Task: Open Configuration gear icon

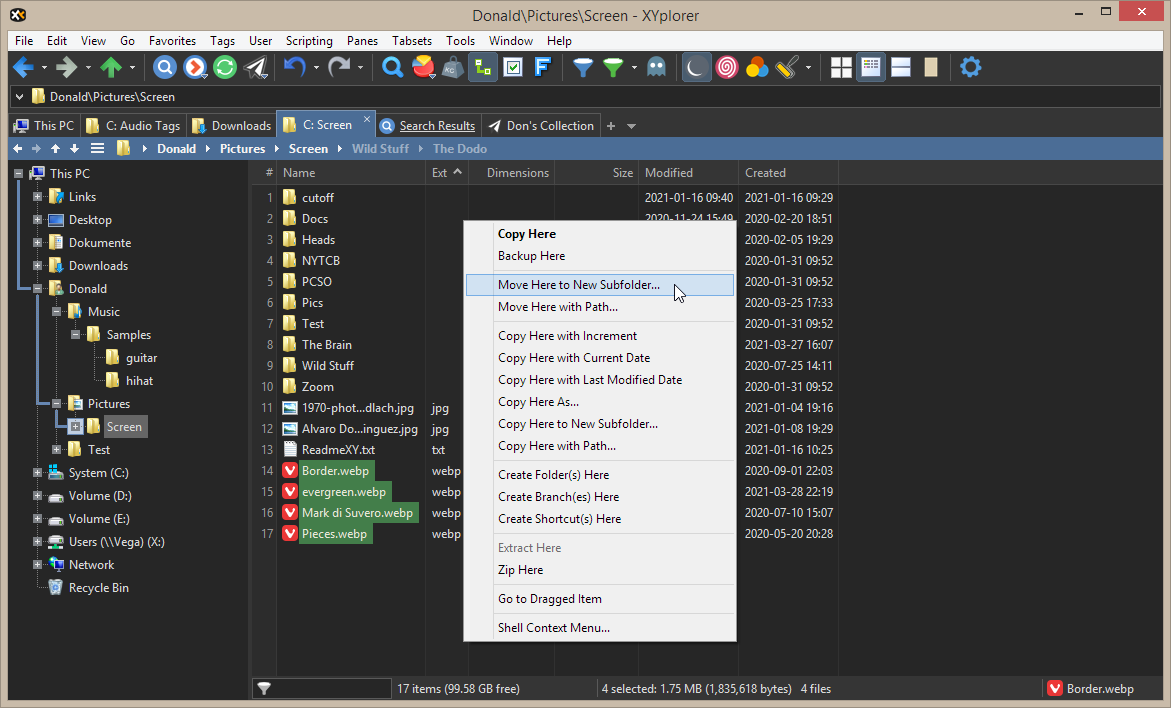Action: pyautogui.click(x=970, y=67)
